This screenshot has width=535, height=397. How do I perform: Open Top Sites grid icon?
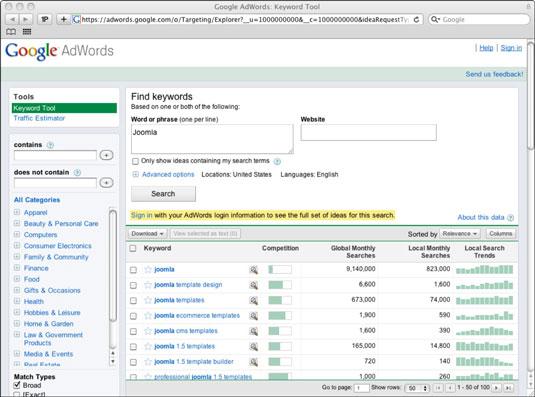(27, 32)
